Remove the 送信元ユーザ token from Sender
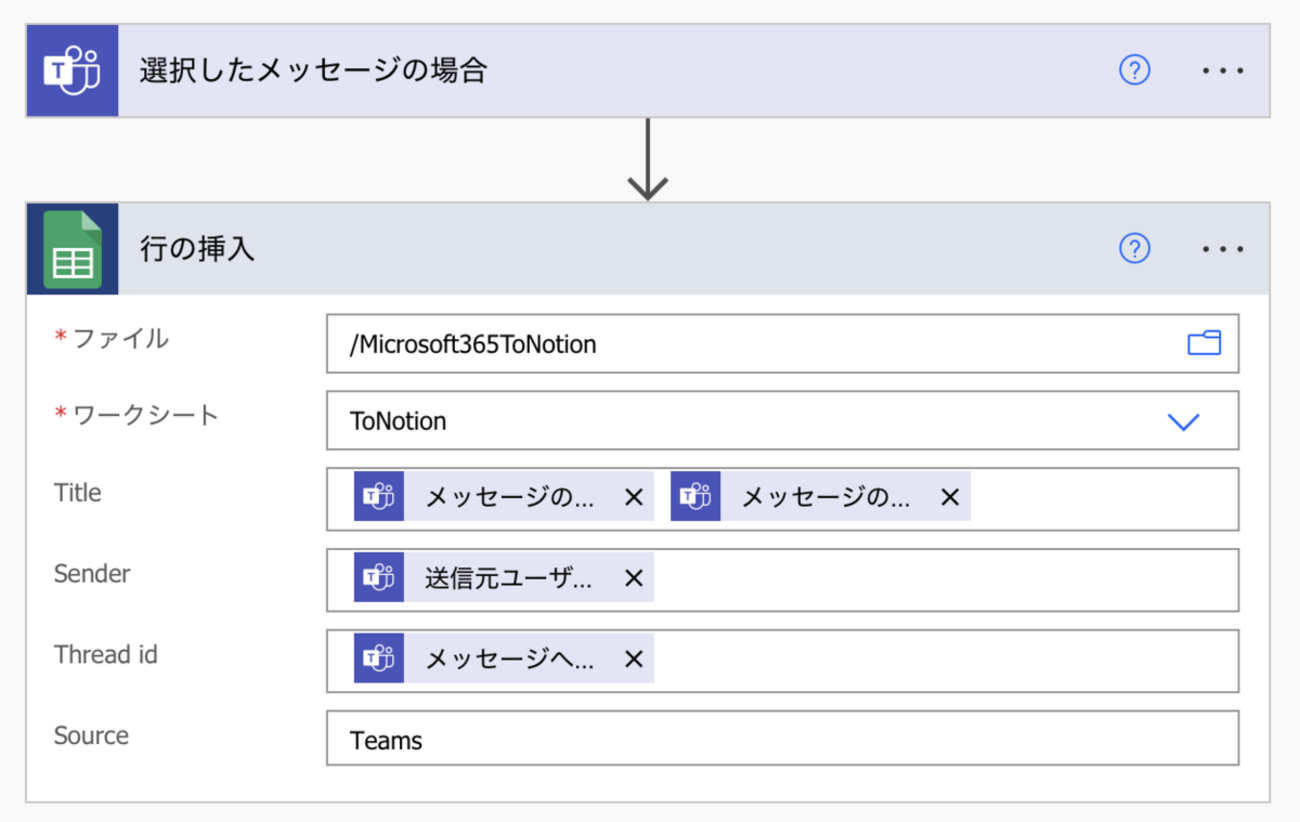The image size is (1300, 822). tap(633, 578)
